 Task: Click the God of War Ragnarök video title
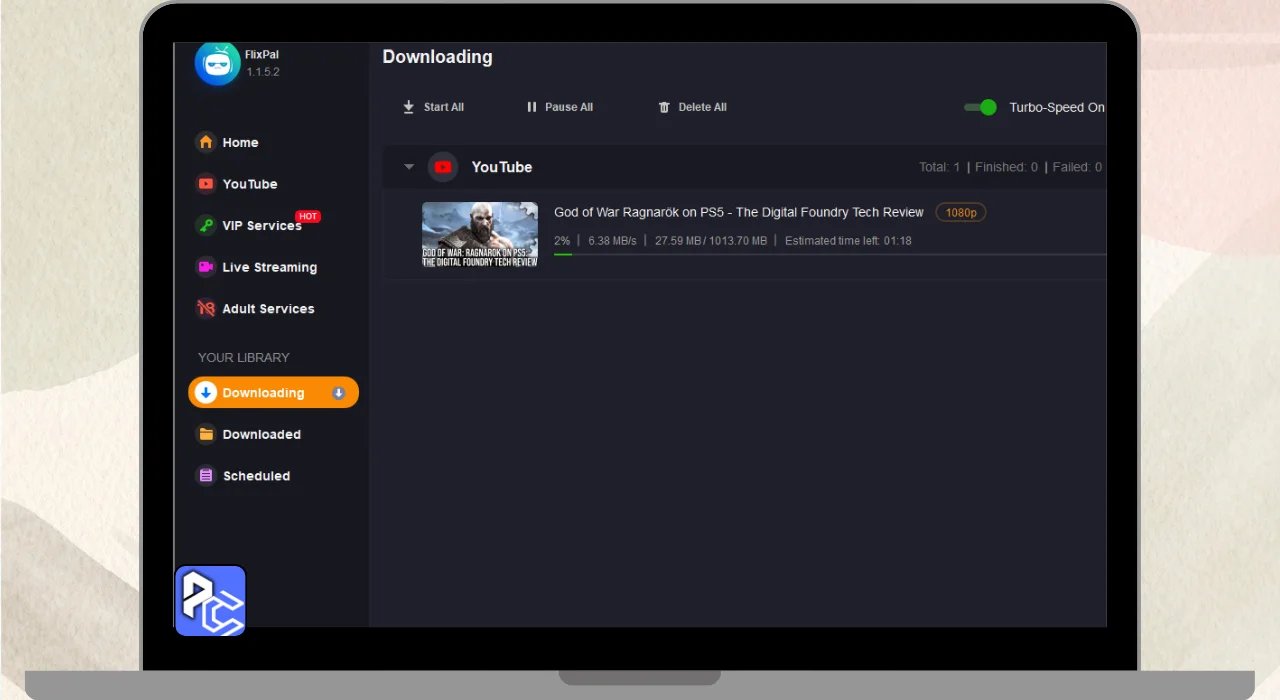click(x=739, y=213)
